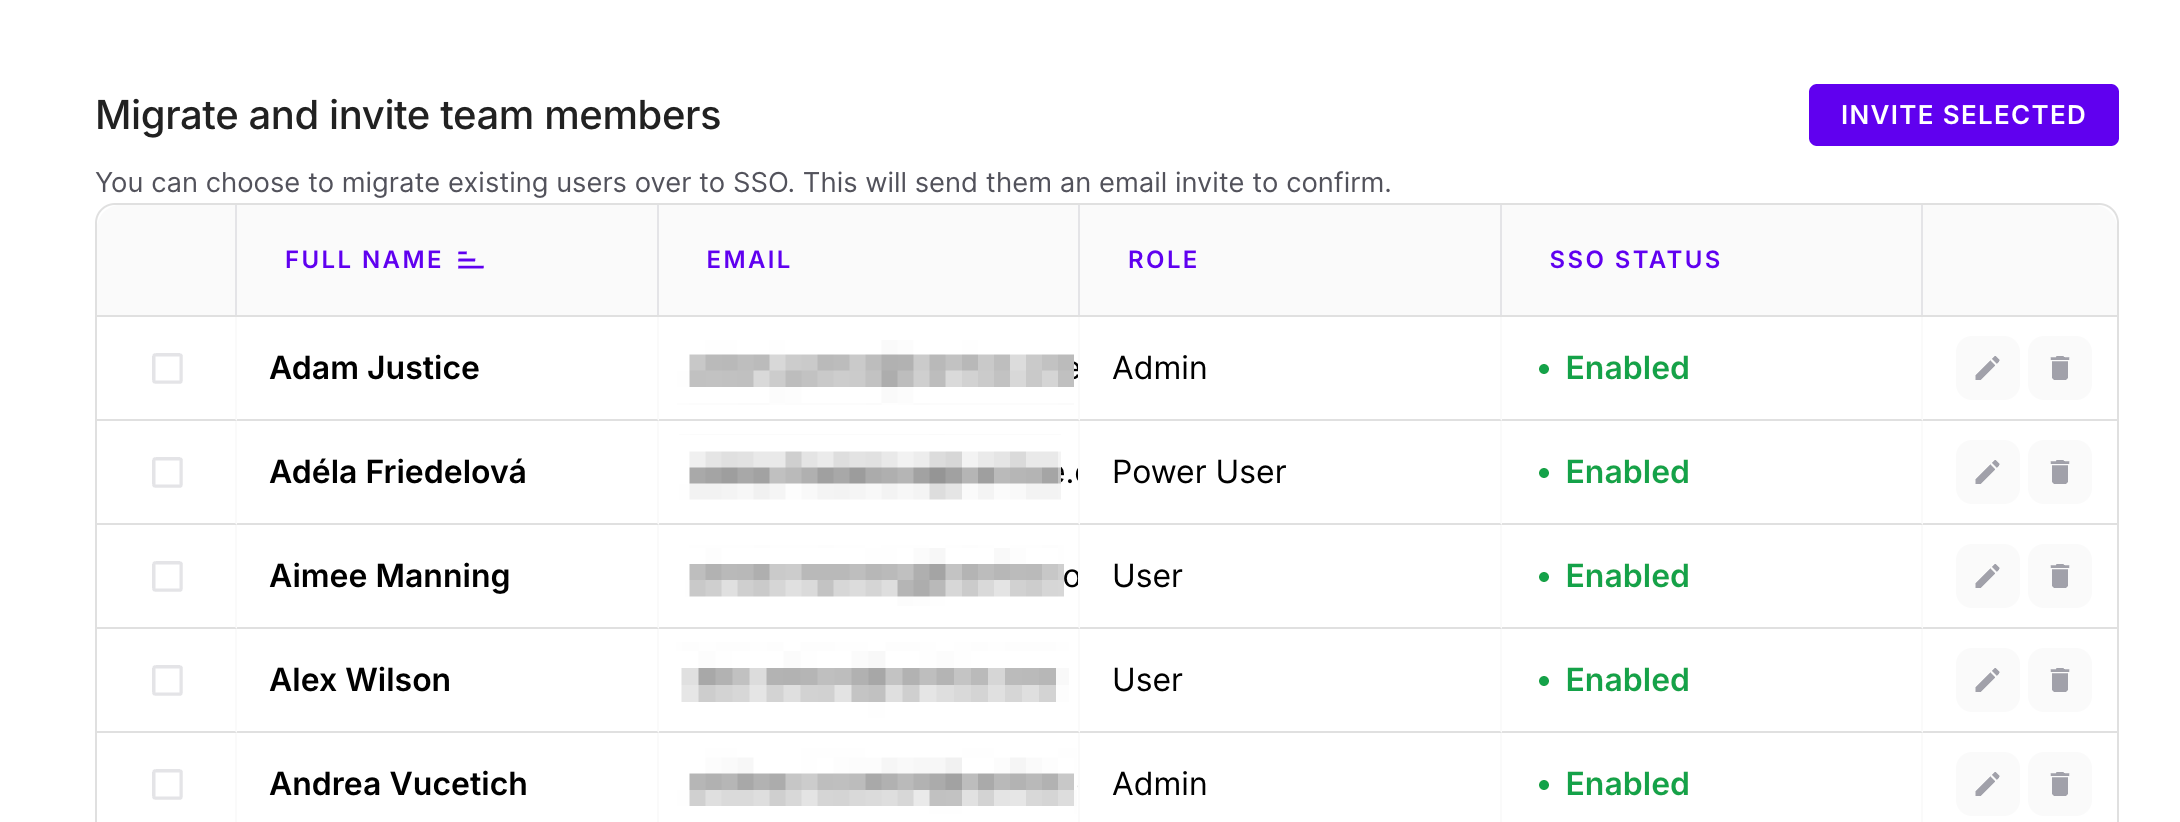Click edit pencil for Adam Justice

(1987, 368)
